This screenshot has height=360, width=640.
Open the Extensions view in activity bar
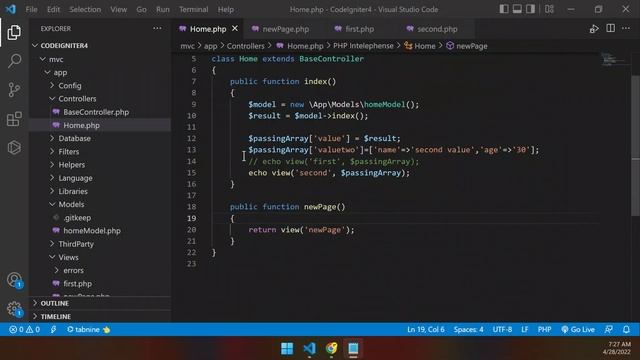point(14,119)
